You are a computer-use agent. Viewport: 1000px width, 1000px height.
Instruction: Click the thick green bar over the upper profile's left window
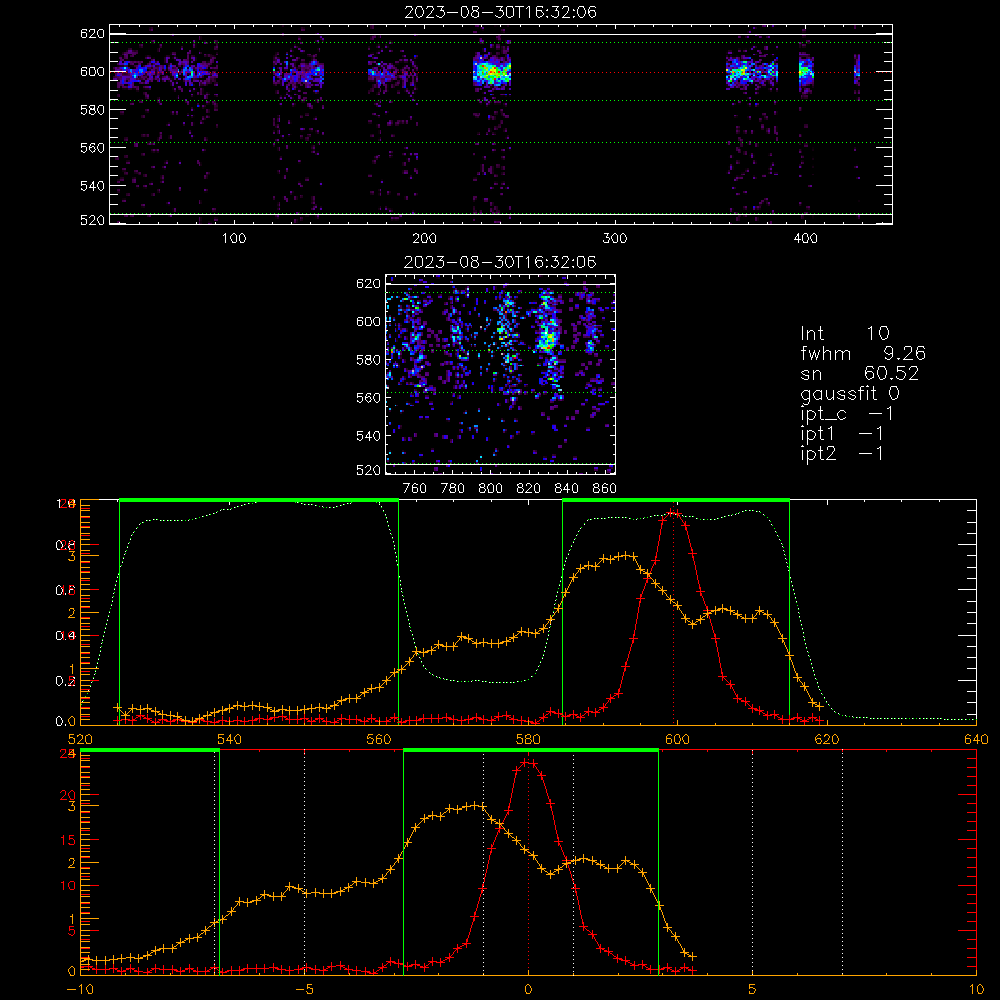click(x=259, y=500)
